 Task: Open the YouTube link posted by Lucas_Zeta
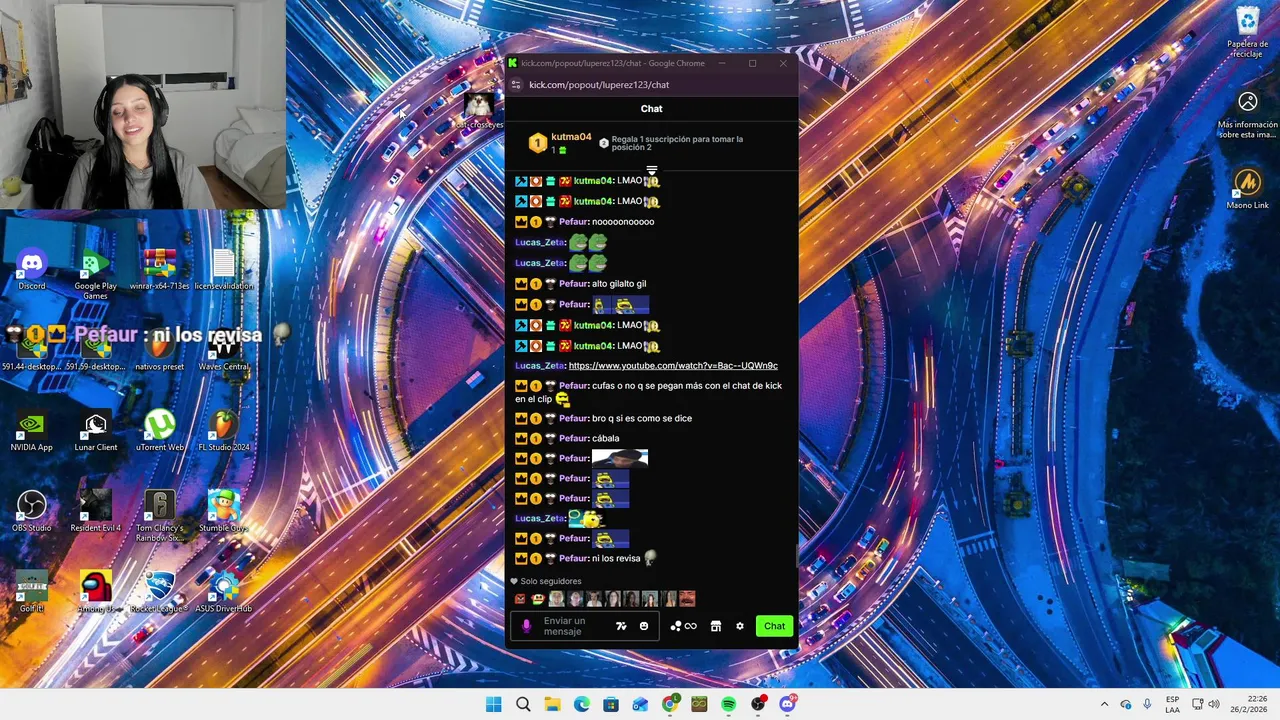[673, 366]
